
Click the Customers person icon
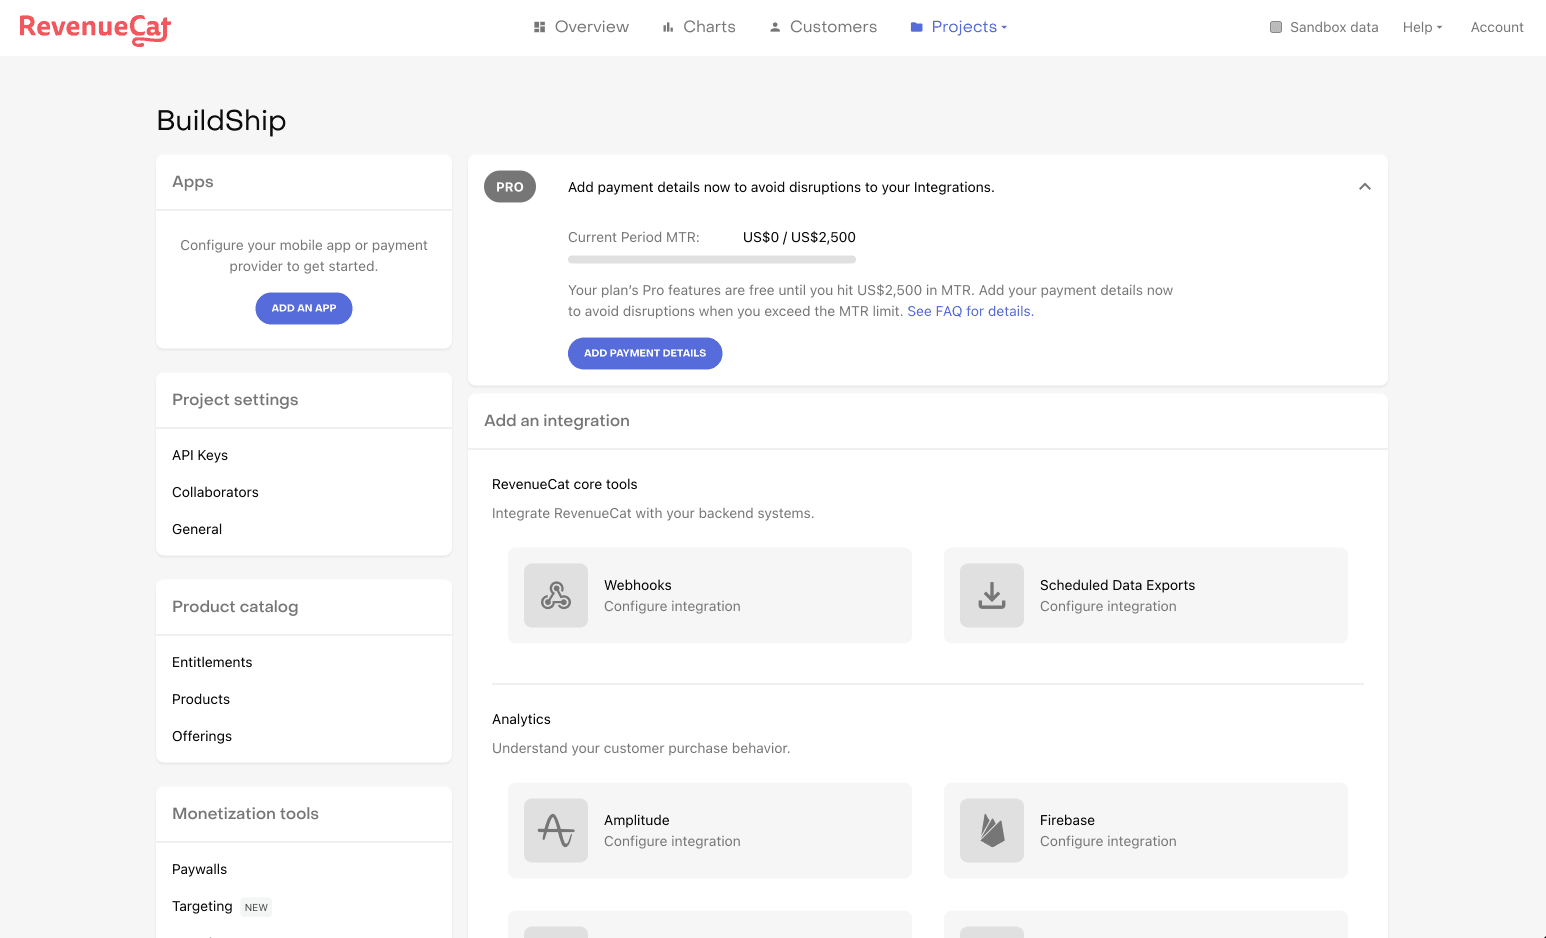click(774, 26)
